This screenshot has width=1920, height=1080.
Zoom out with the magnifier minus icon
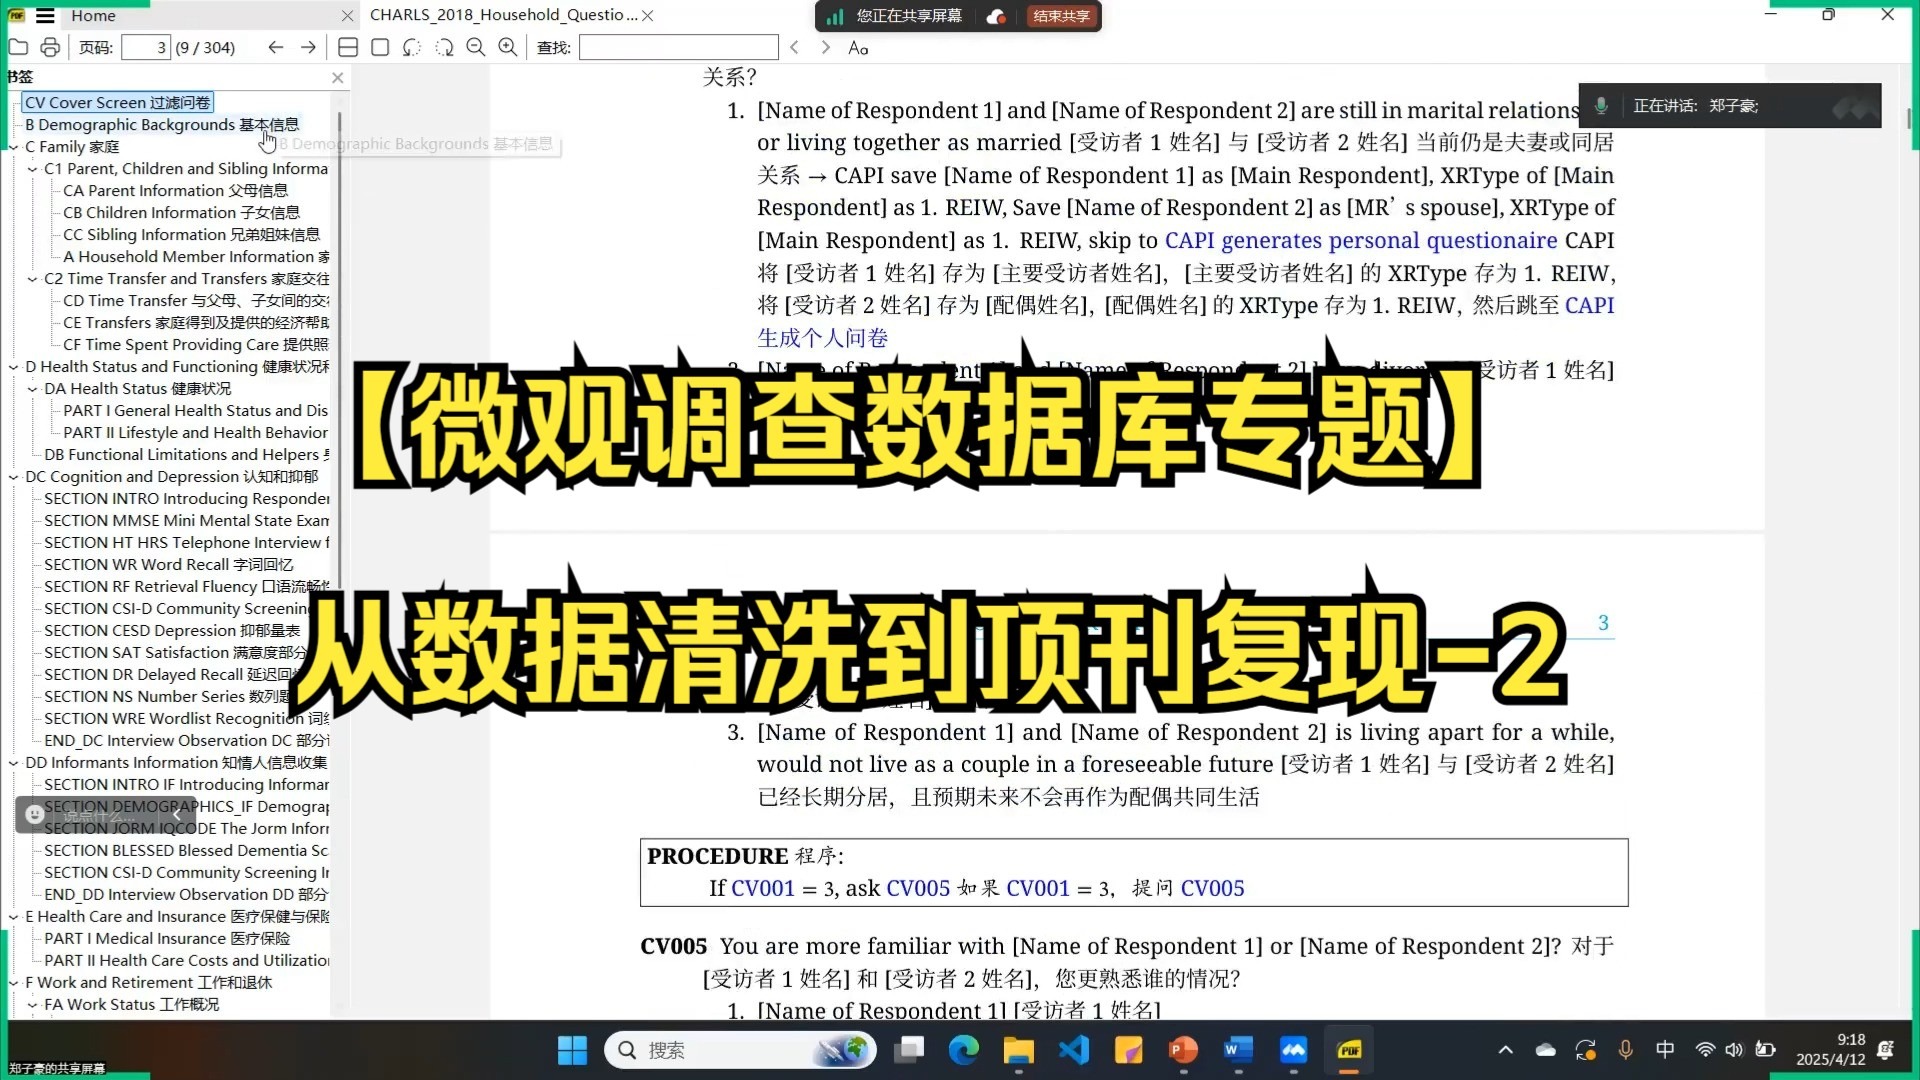pyautogui.click(x=476, y=47)
